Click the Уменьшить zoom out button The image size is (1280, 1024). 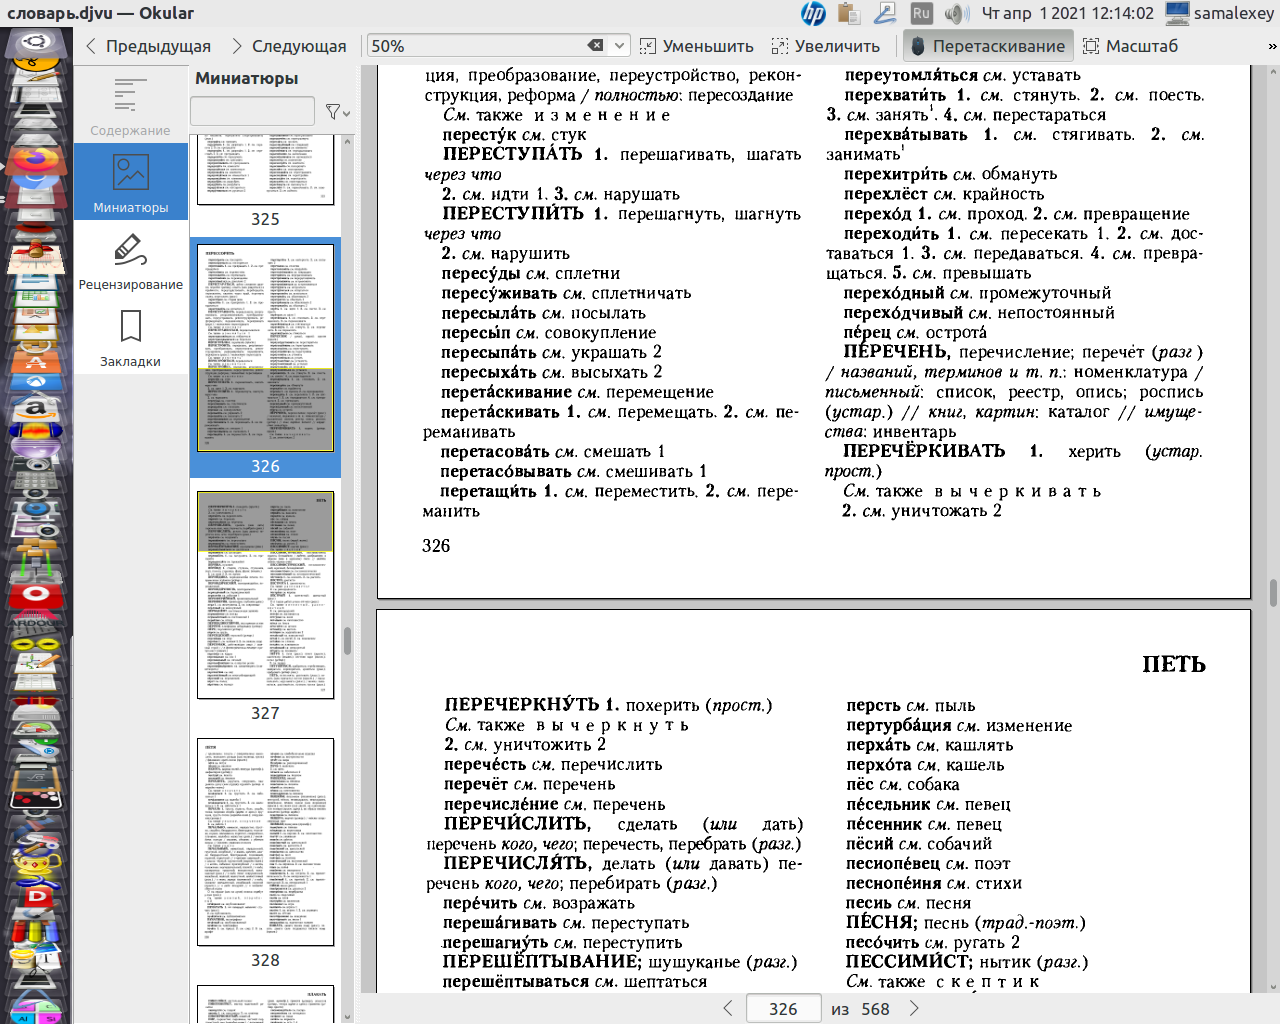tap(697, 46)
